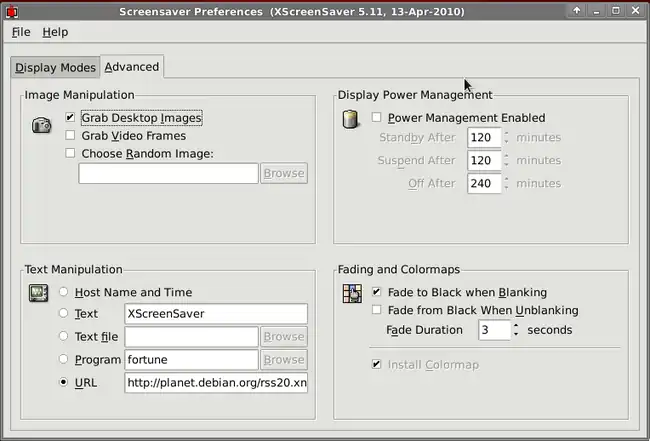Select the Program radio option
This screenshot has width=650, height=441.
click(64, 360)
